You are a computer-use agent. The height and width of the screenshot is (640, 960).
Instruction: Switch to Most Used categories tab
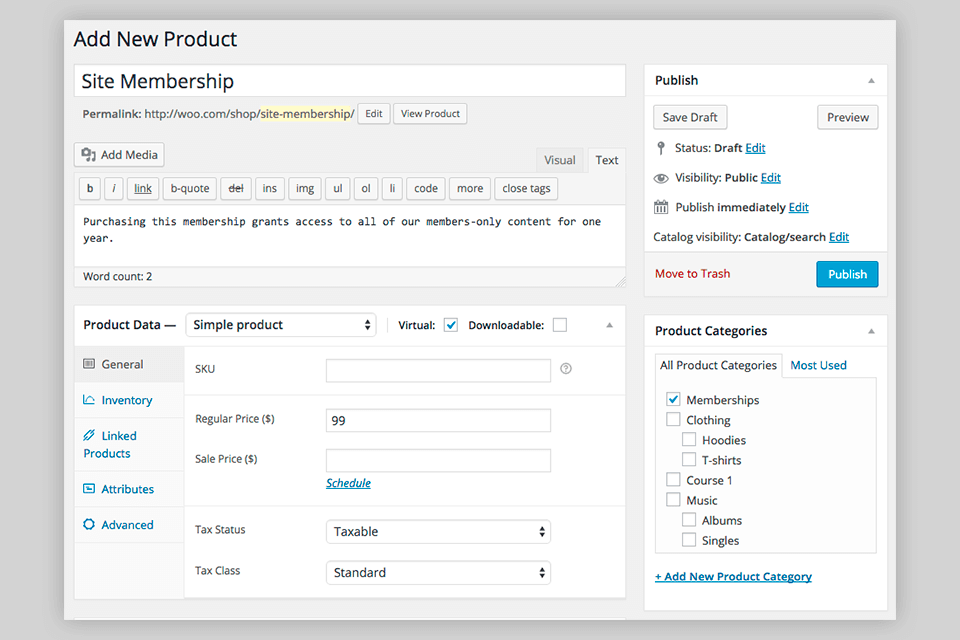point(818,365)
